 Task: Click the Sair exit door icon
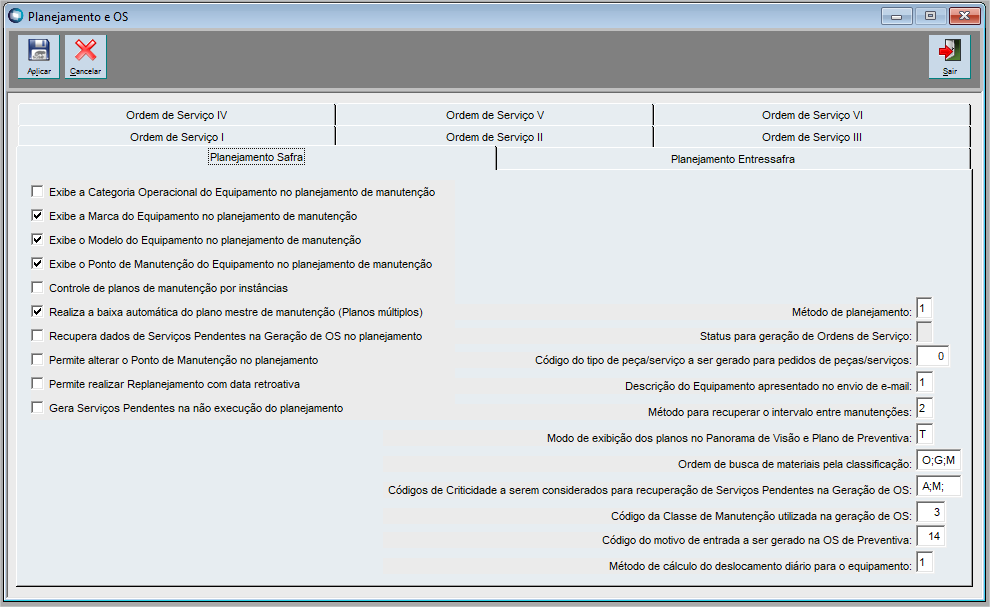pyautogui.click(x=949, y=56)
